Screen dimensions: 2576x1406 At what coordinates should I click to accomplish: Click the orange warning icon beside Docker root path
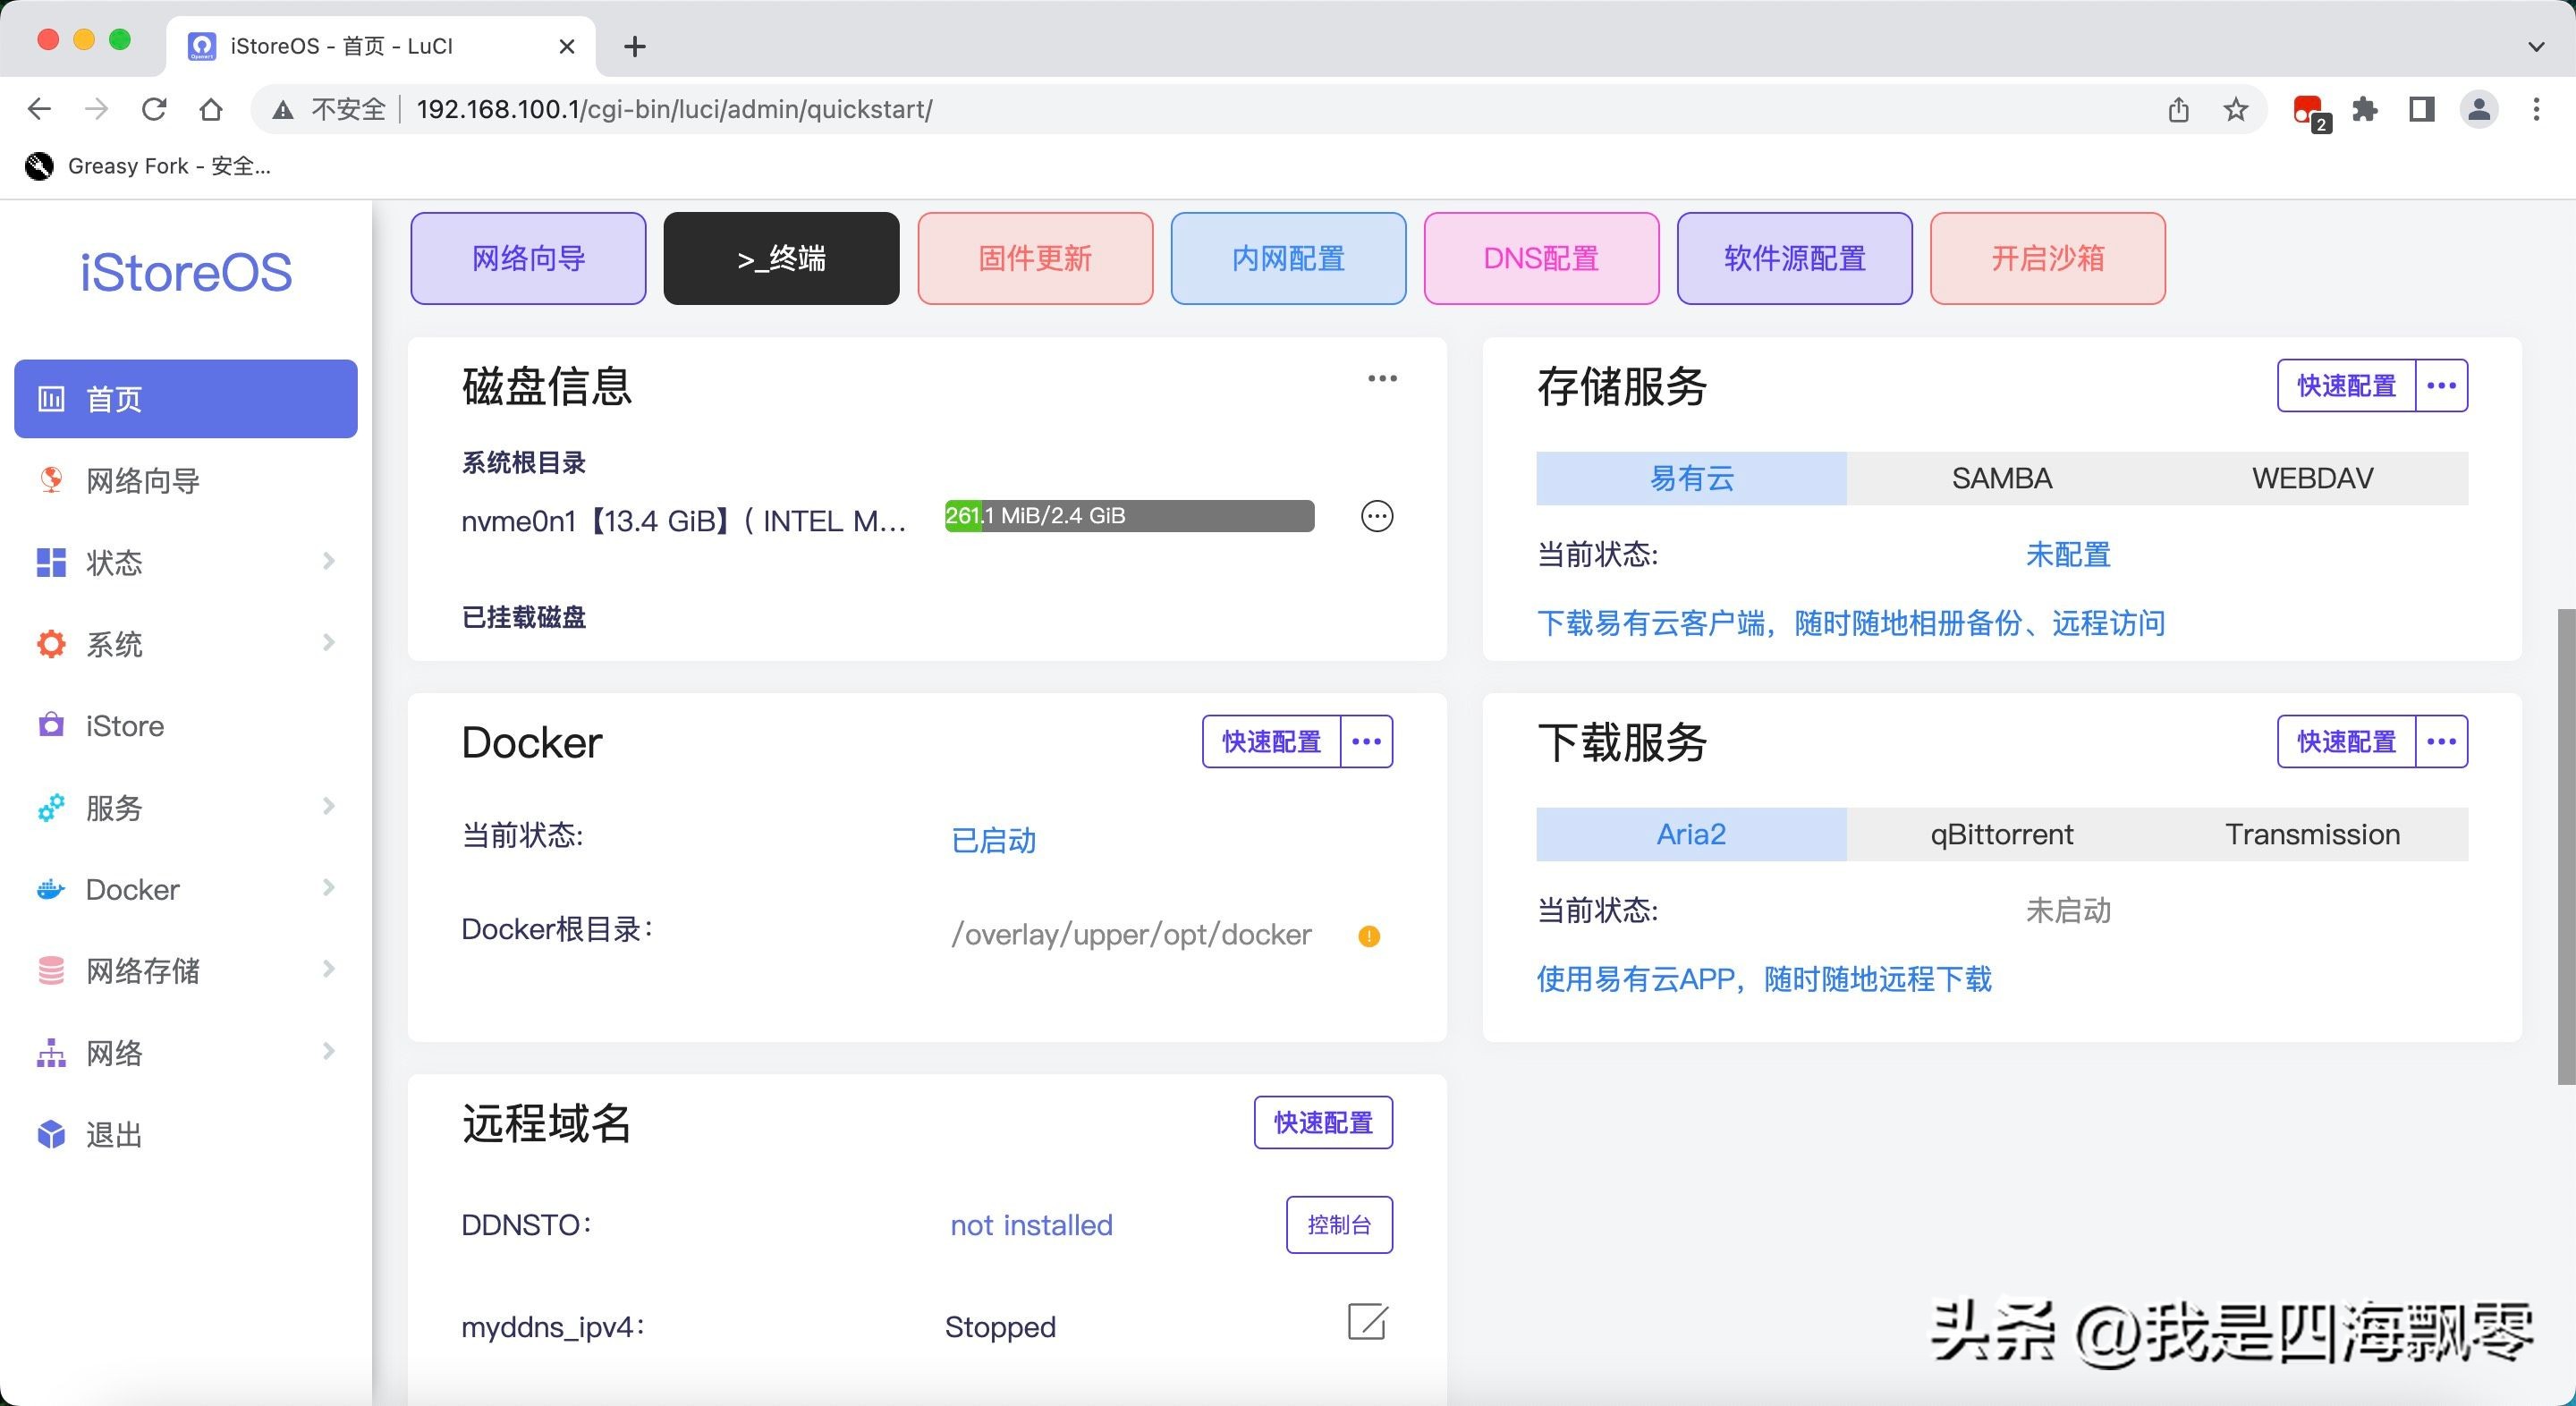pos(1369,936)
